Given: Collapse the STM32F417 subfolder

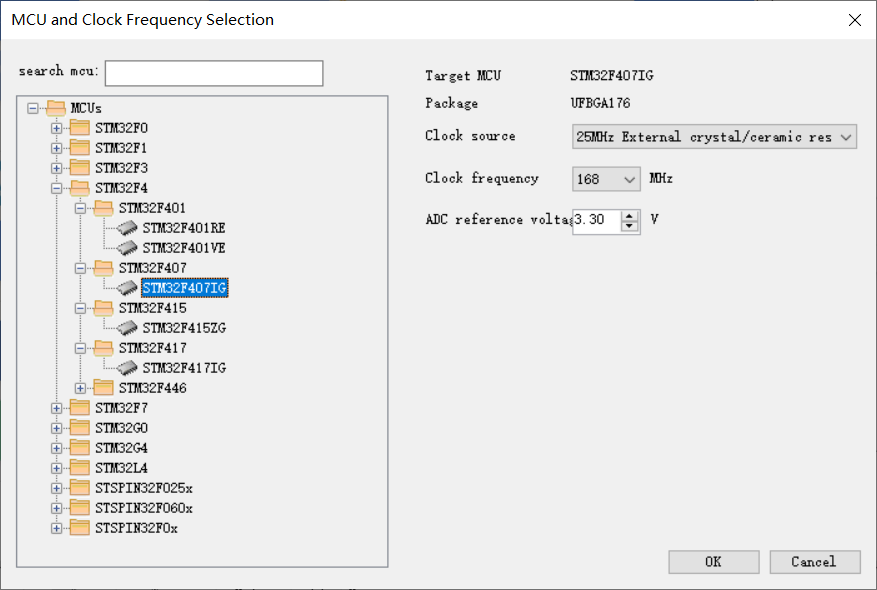Looking at the screenshot, I should (81, 348).
